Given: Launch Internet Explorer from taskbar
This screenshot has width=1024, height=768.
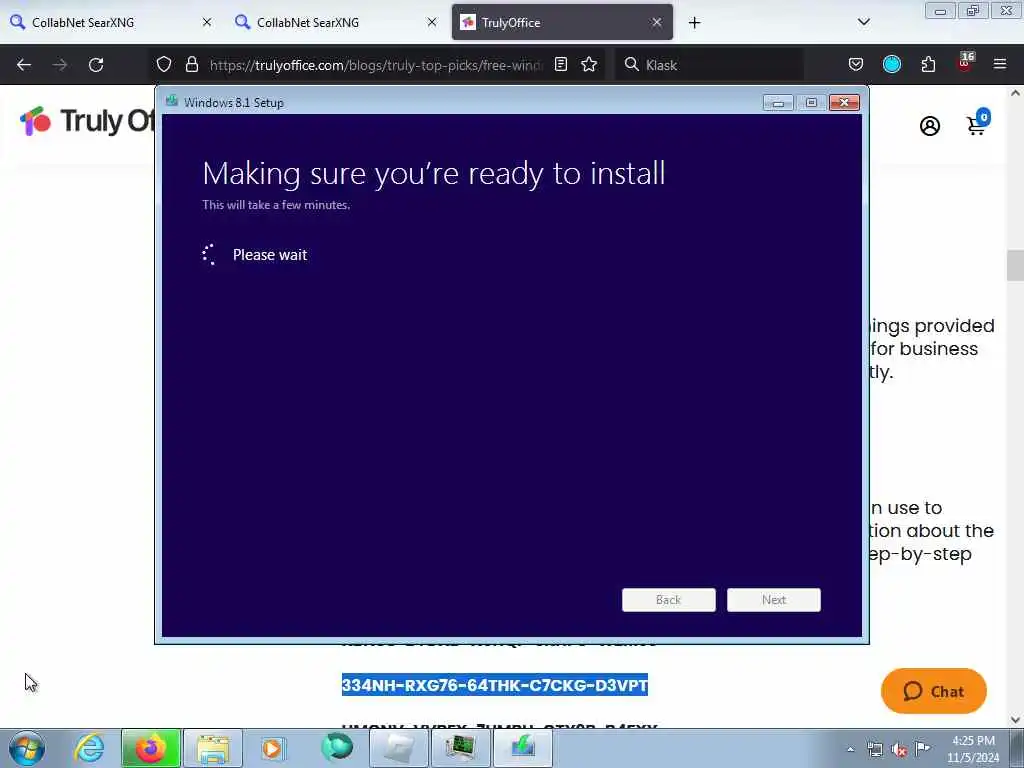Looking at the screenshot, I should point(89,748).
